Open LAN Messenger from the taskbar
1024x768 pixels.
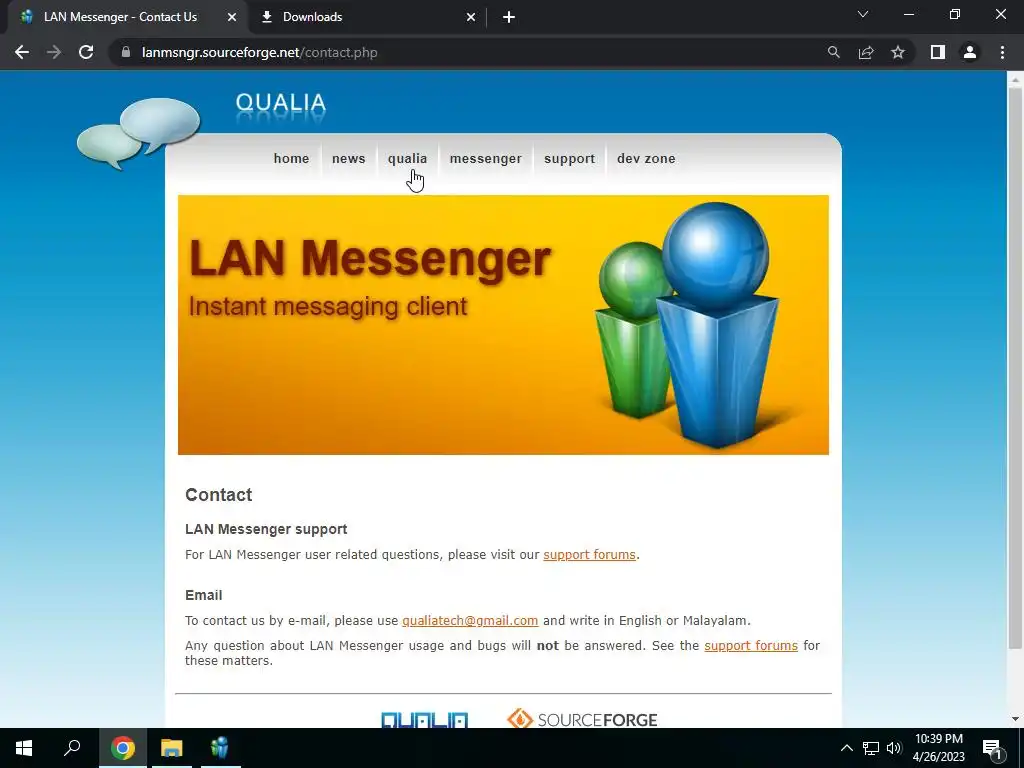point(220,748)
